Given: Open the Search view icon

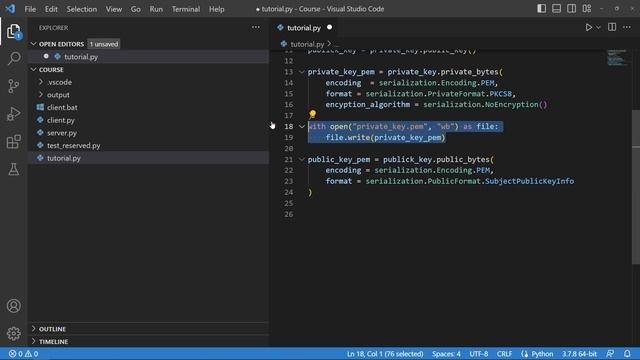Looking at the screenshot, I should click(13, 58).
